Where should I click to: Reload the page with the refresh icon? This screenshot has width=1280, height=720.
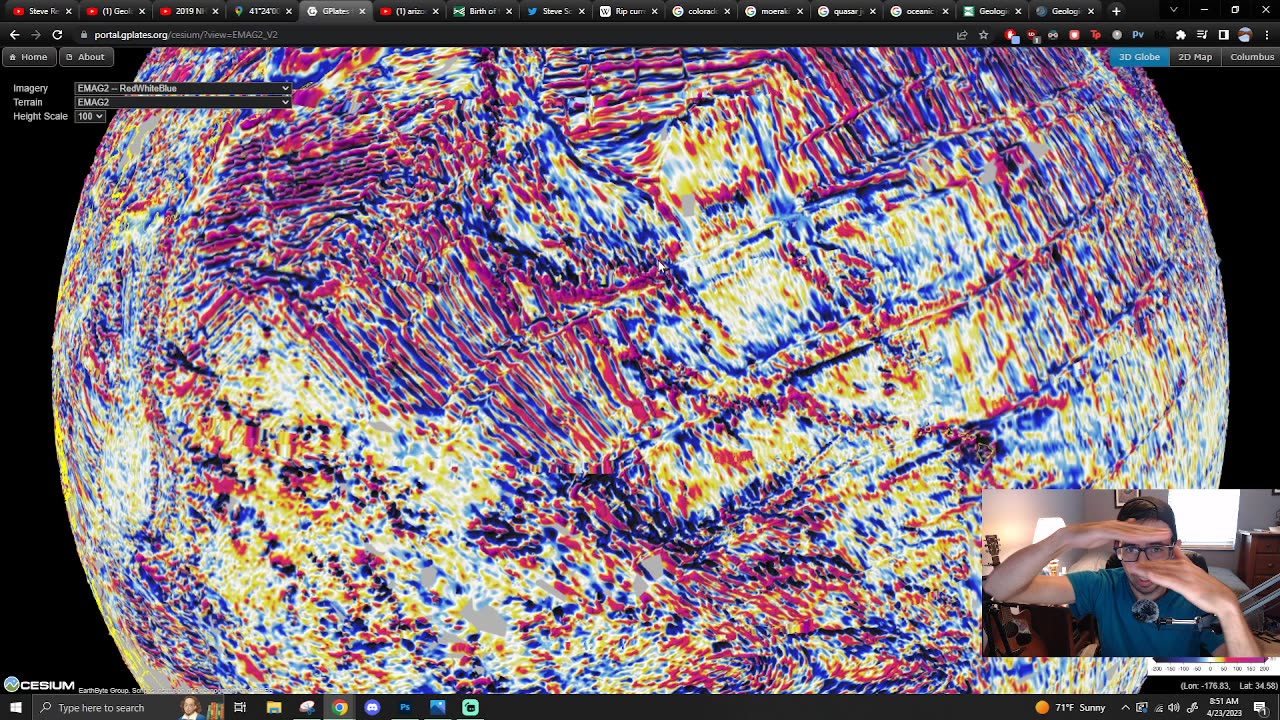coord(57,34)
